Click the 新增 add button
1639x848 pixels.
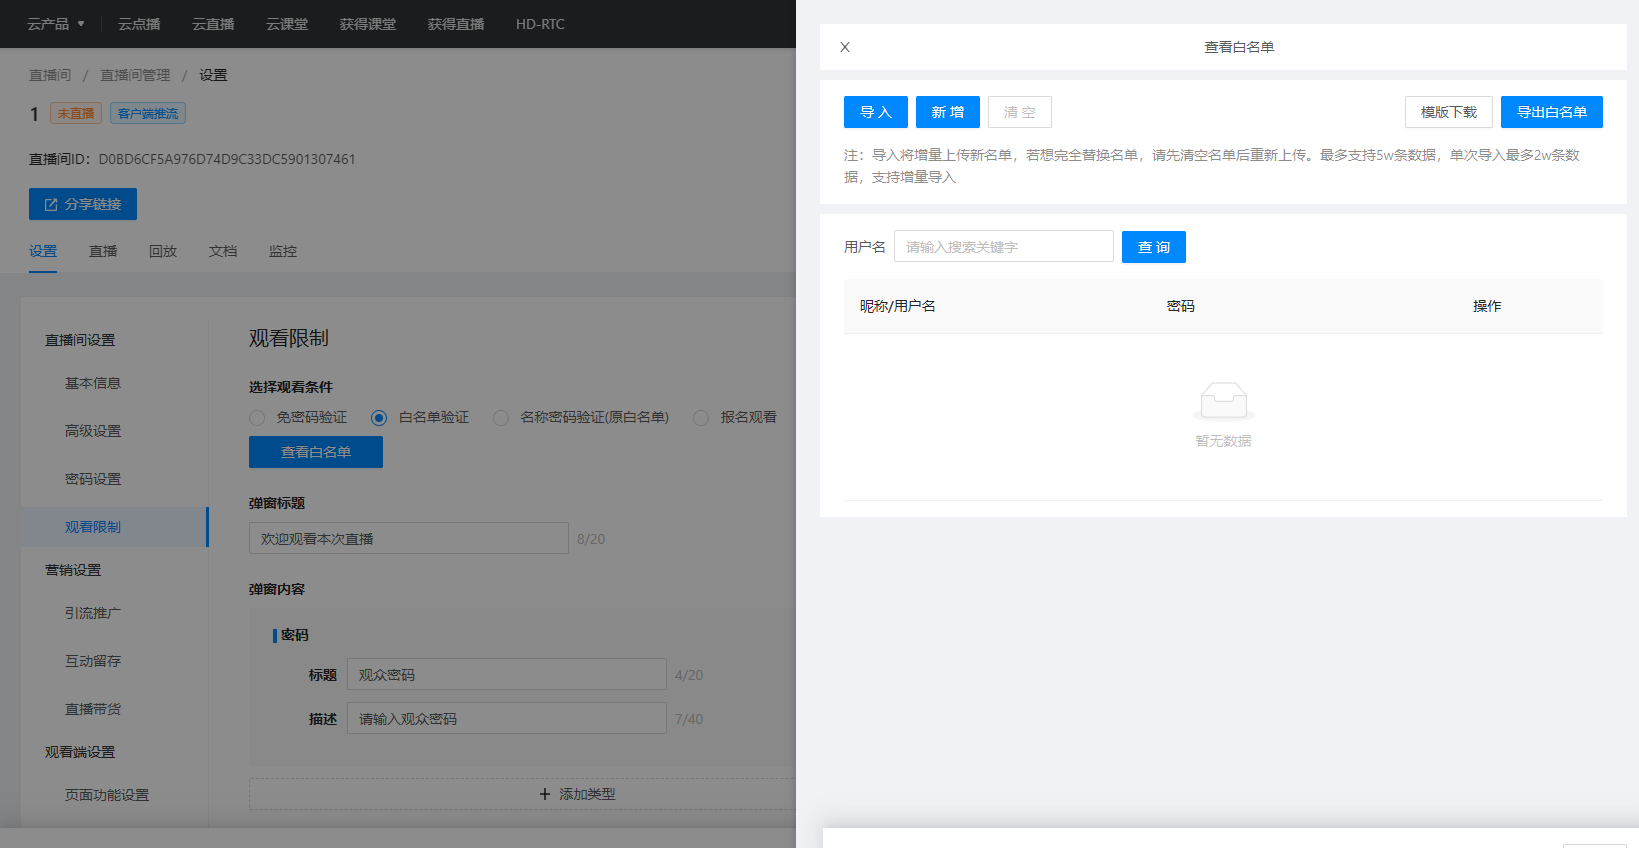(948, 112)
